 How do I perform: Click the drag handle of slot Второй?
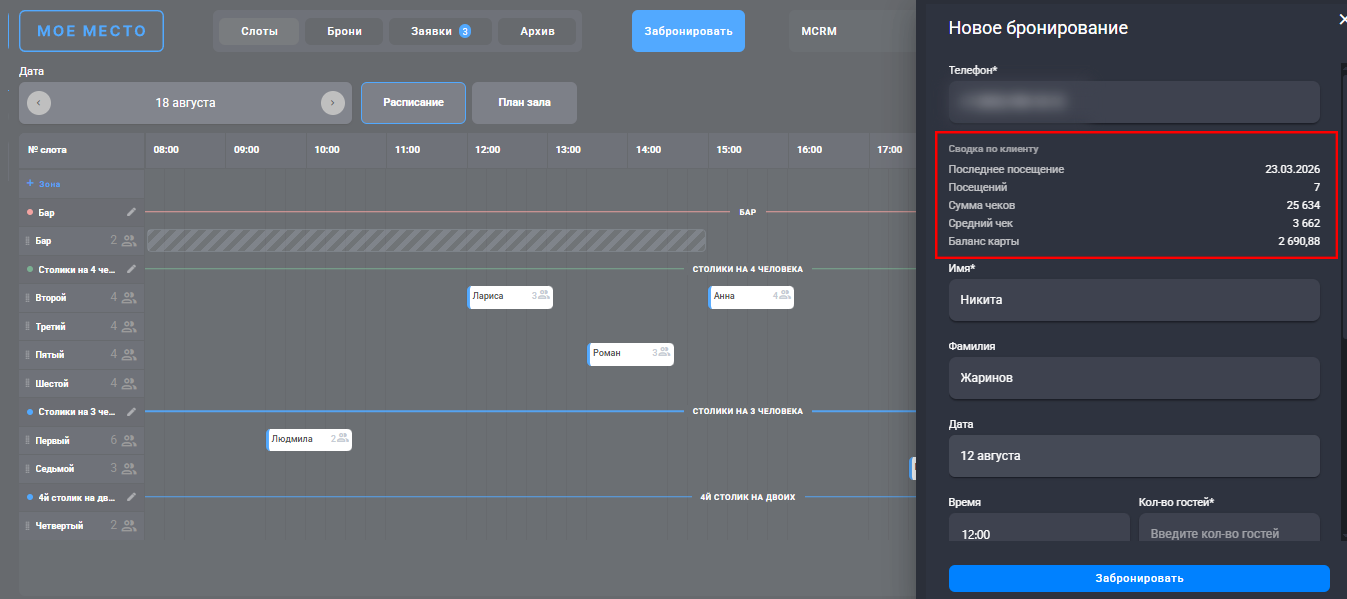coord(28,298)
